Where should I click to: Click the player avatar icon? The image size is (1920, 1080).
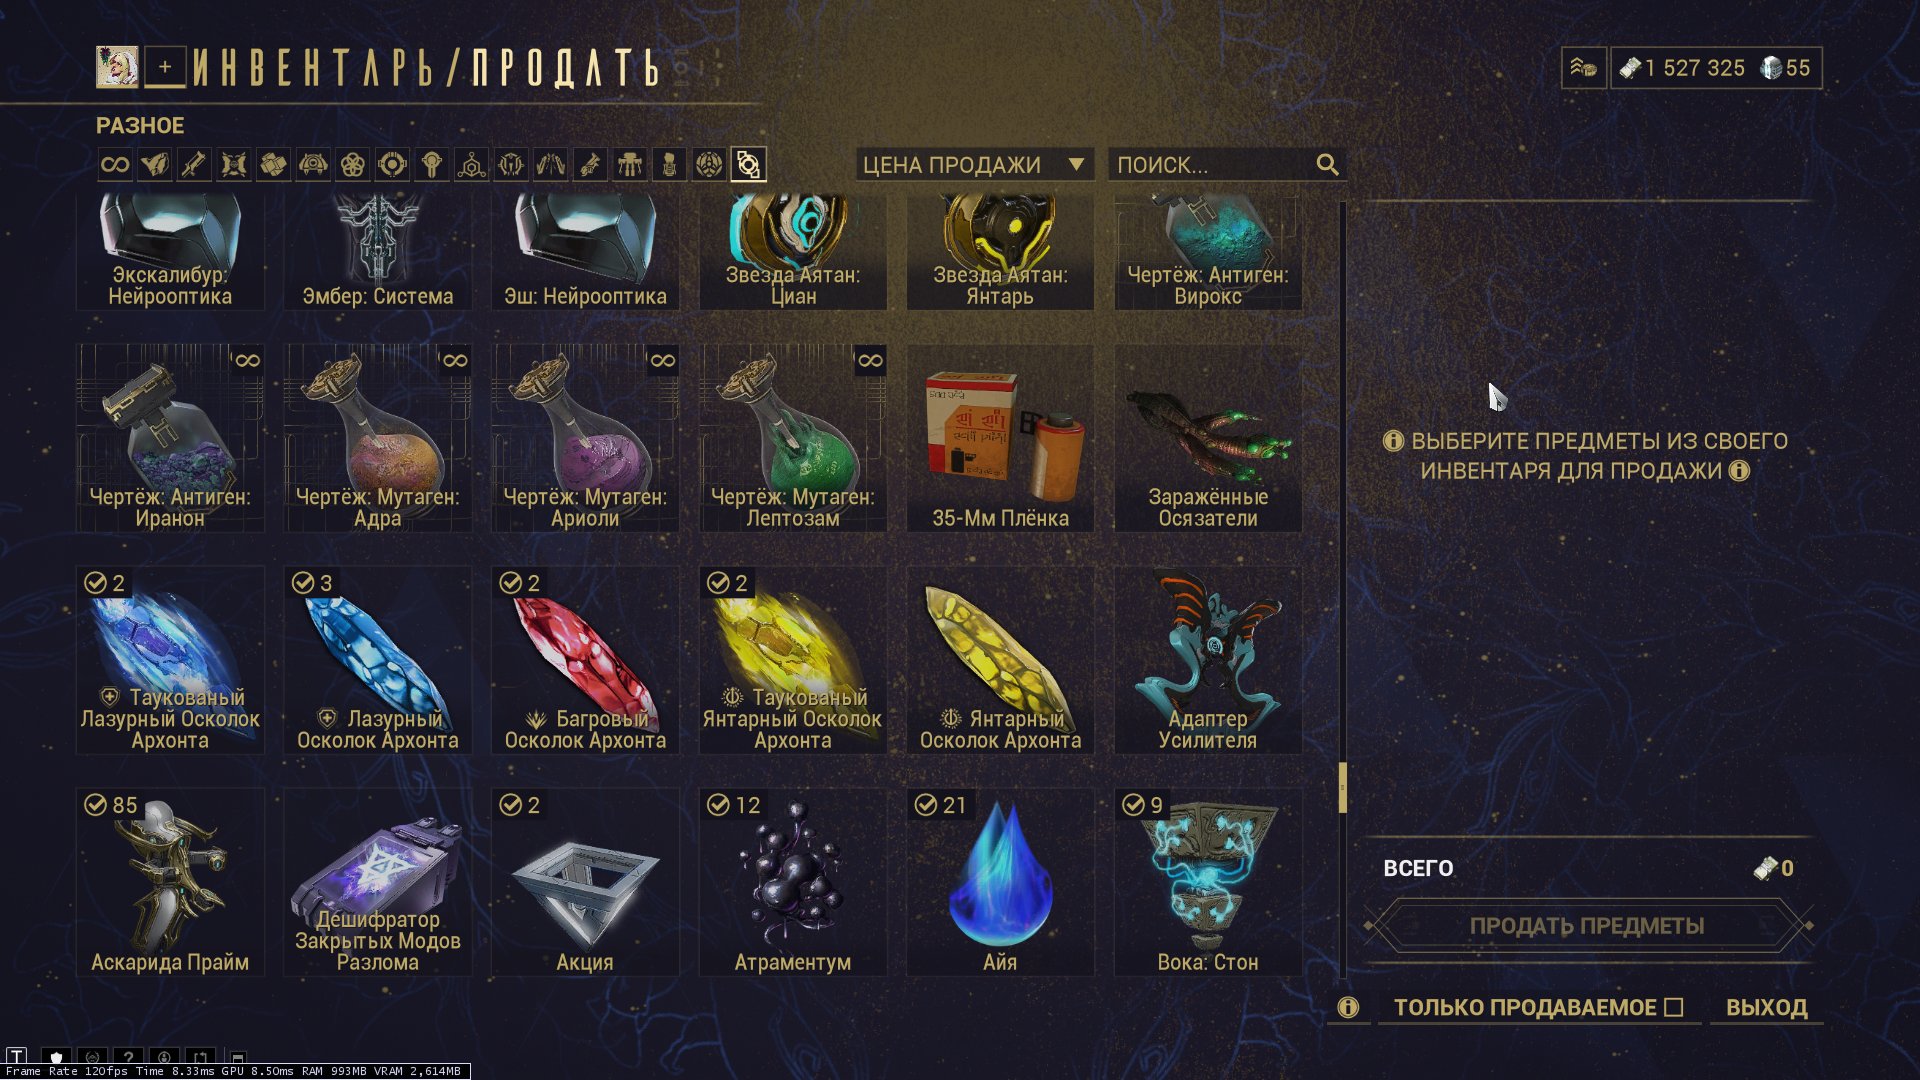(x=117, y=67)
